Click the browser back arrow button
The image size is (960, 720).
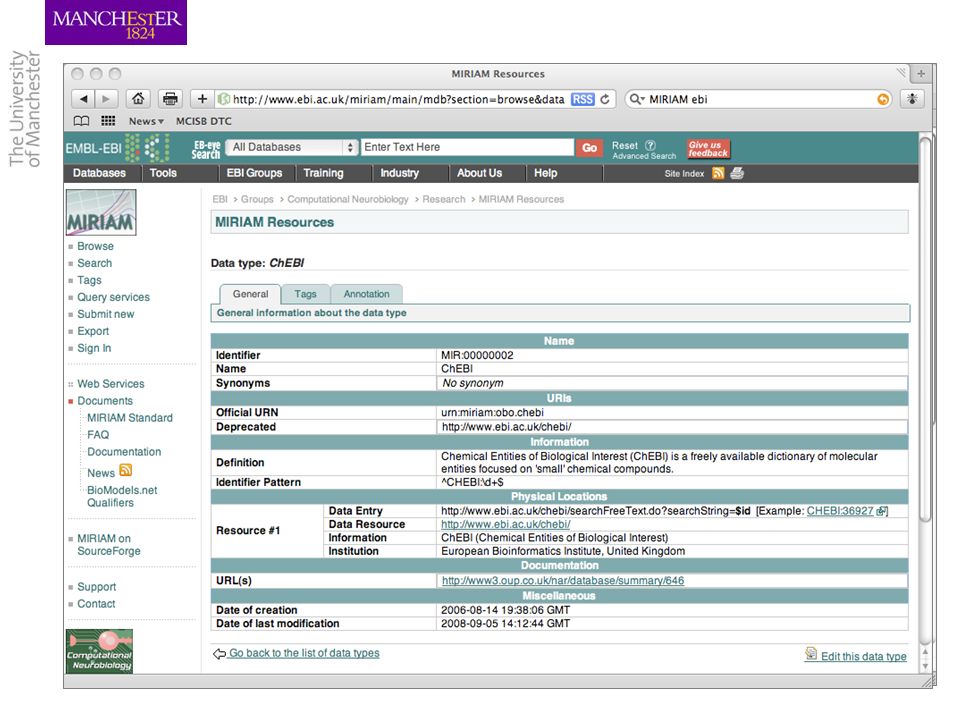(83, 99)
